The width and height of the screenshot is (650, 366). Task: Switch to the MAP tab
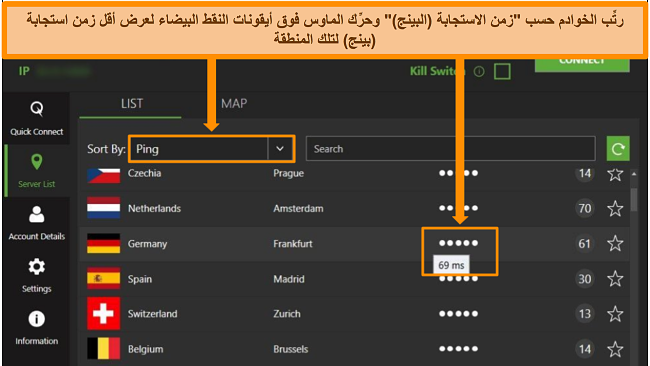[234, 104]
